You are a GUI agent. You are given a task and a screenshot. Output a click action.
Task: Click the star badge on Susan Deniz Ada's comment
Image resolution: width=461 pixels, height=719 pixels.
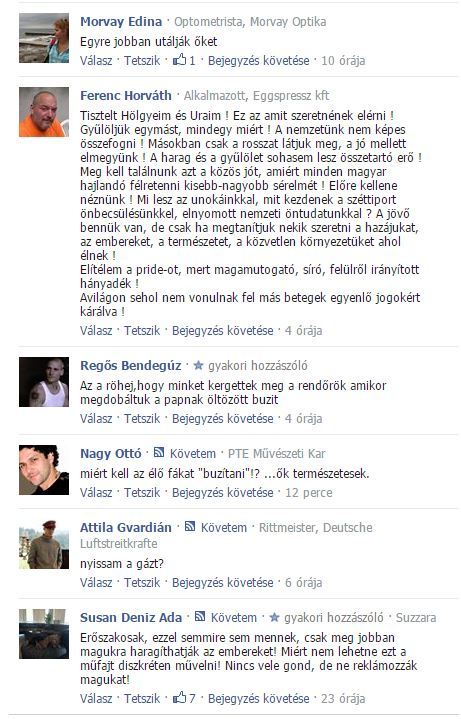[274, 617]
